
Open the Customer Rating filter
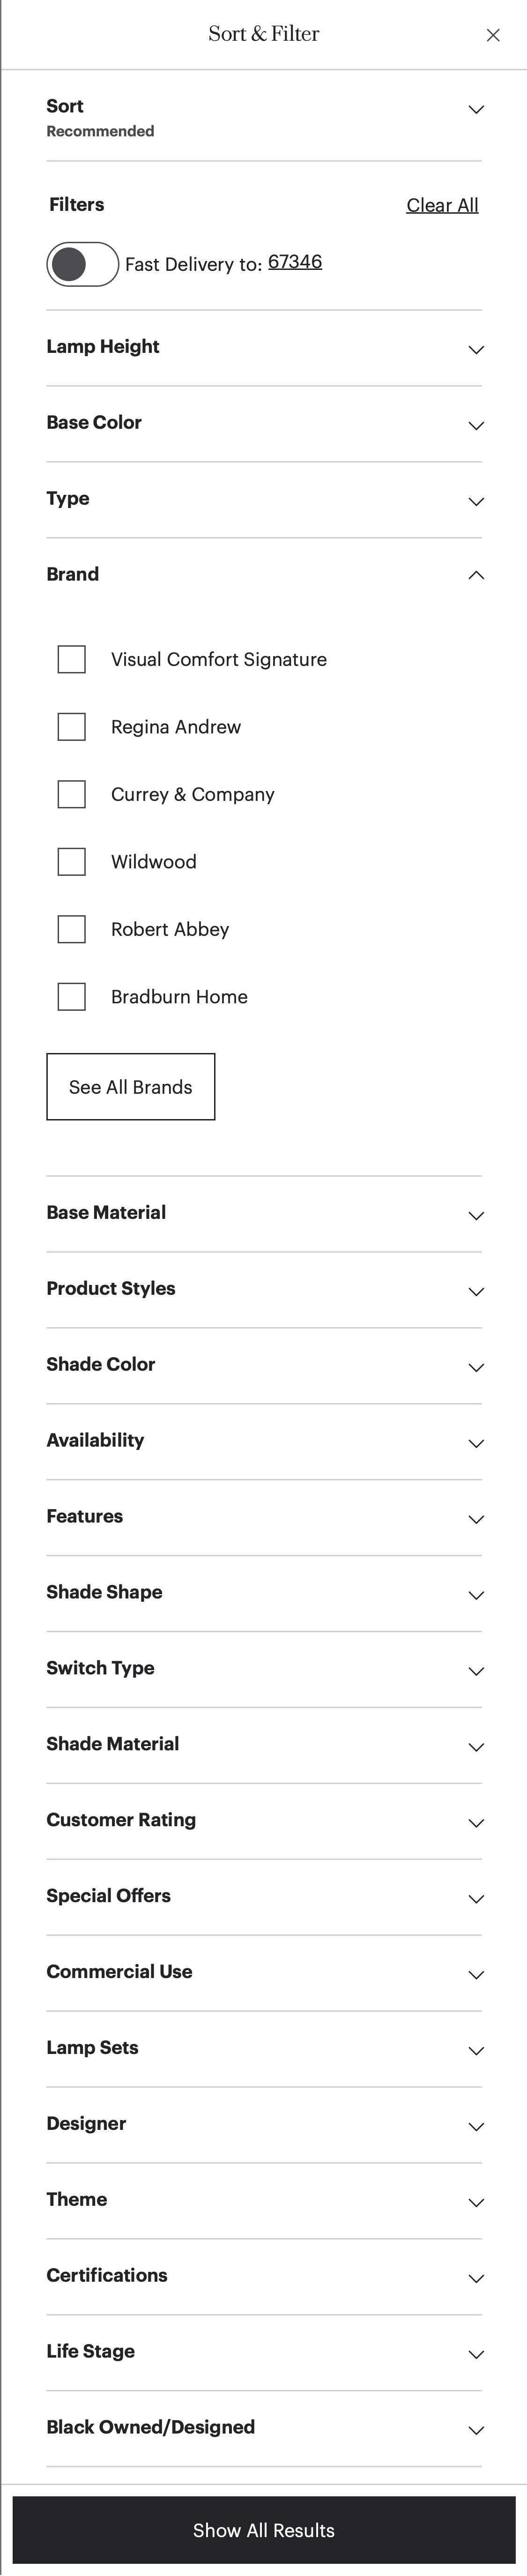tap(476, 1823)
